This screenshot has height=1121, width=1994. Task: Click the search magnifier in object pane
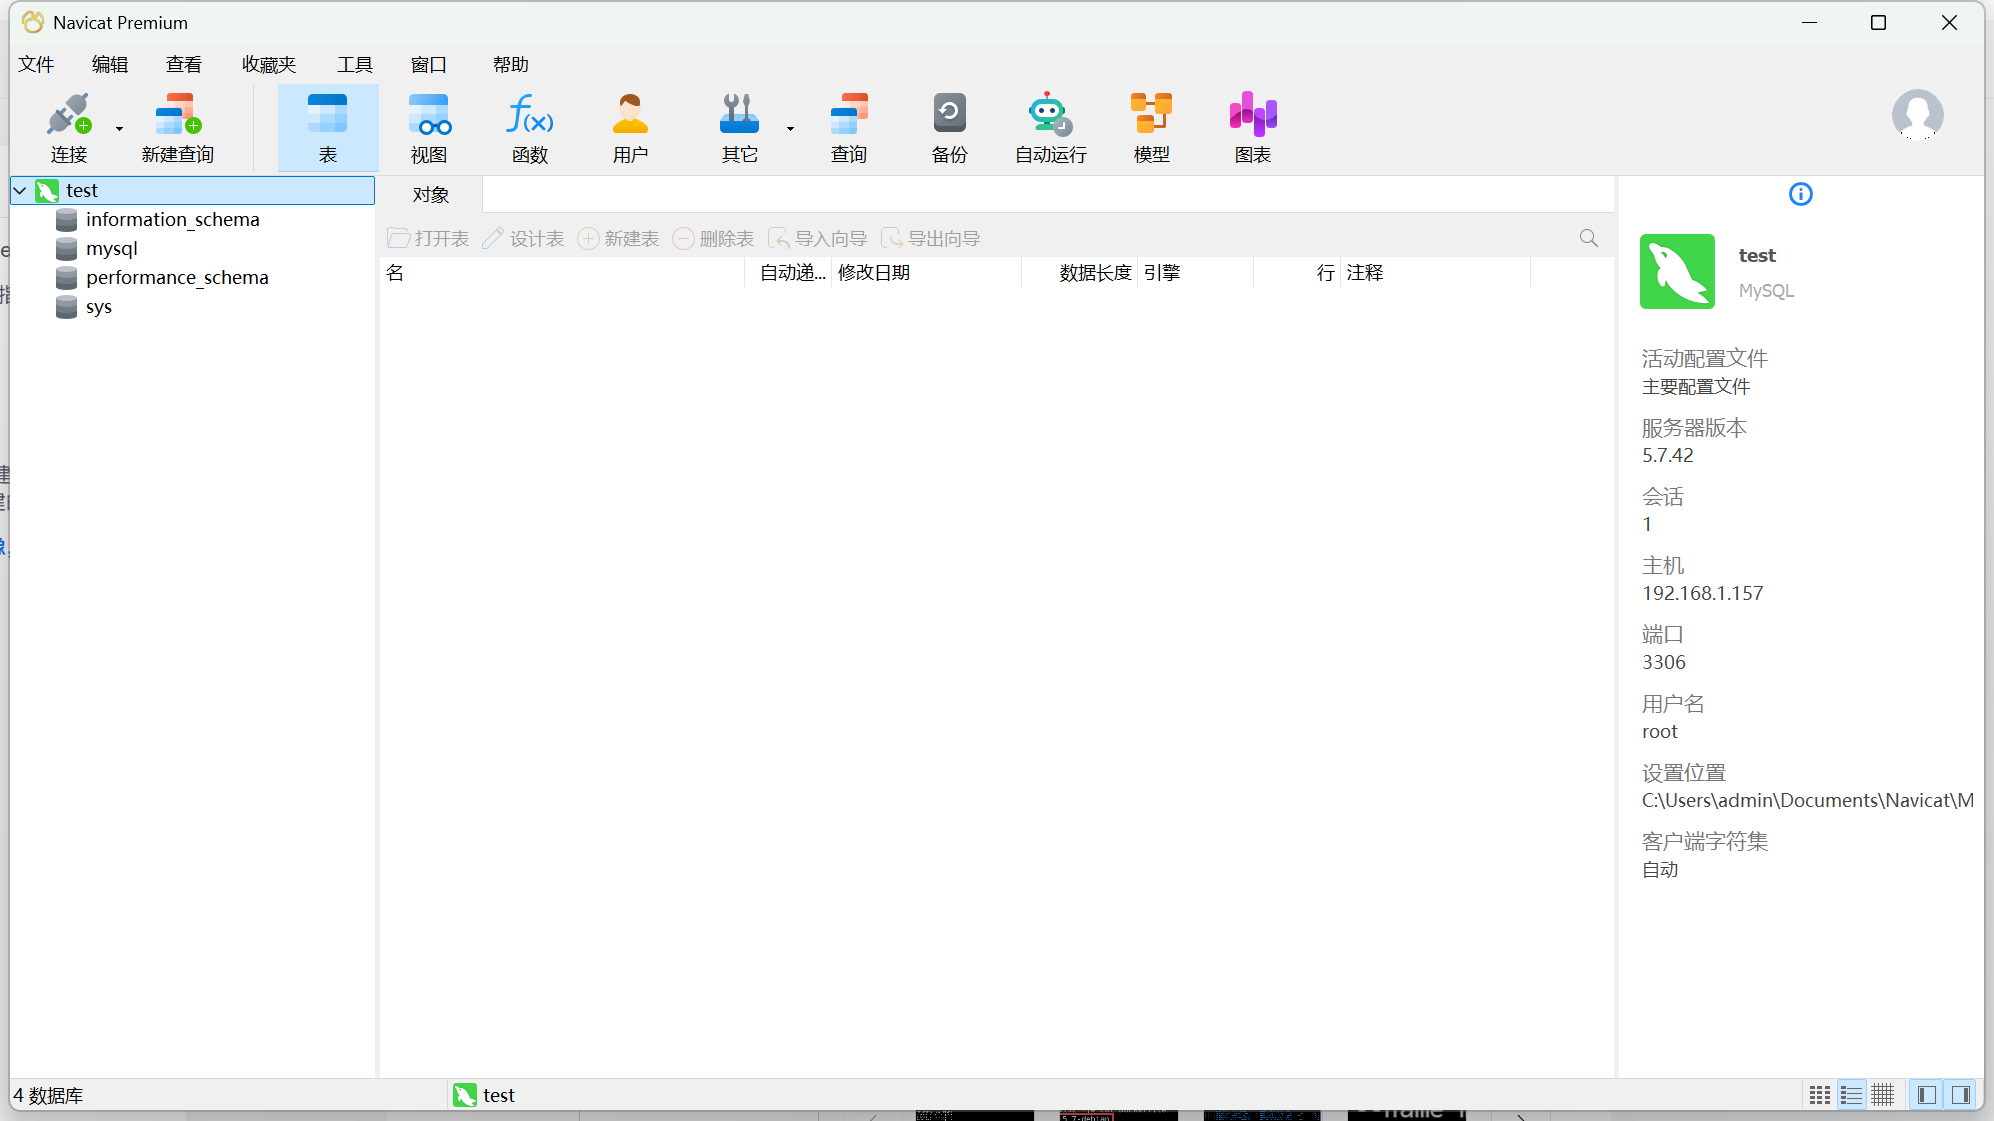click(x=1588, y=238)
